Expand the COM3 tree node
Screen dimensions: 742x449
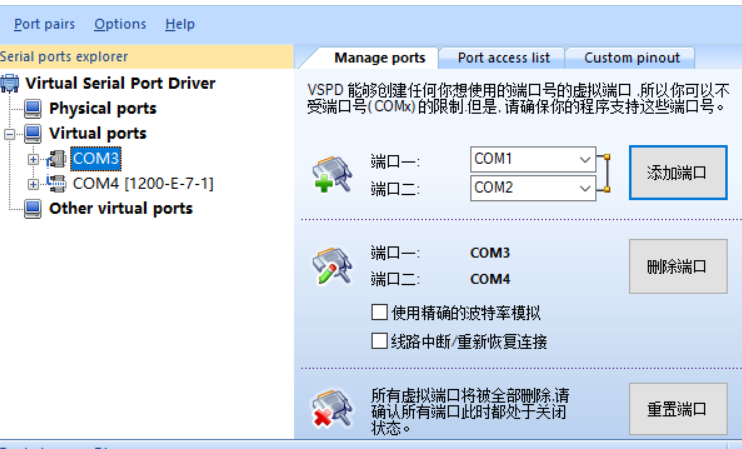click(x=33, y=158)
